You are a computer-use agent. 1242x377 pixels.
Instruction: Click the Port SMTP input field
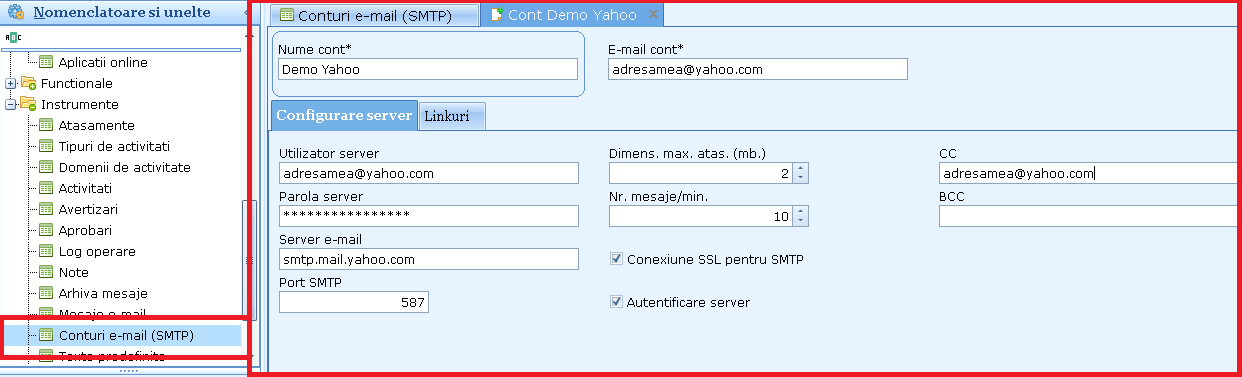tap(354, 302)
